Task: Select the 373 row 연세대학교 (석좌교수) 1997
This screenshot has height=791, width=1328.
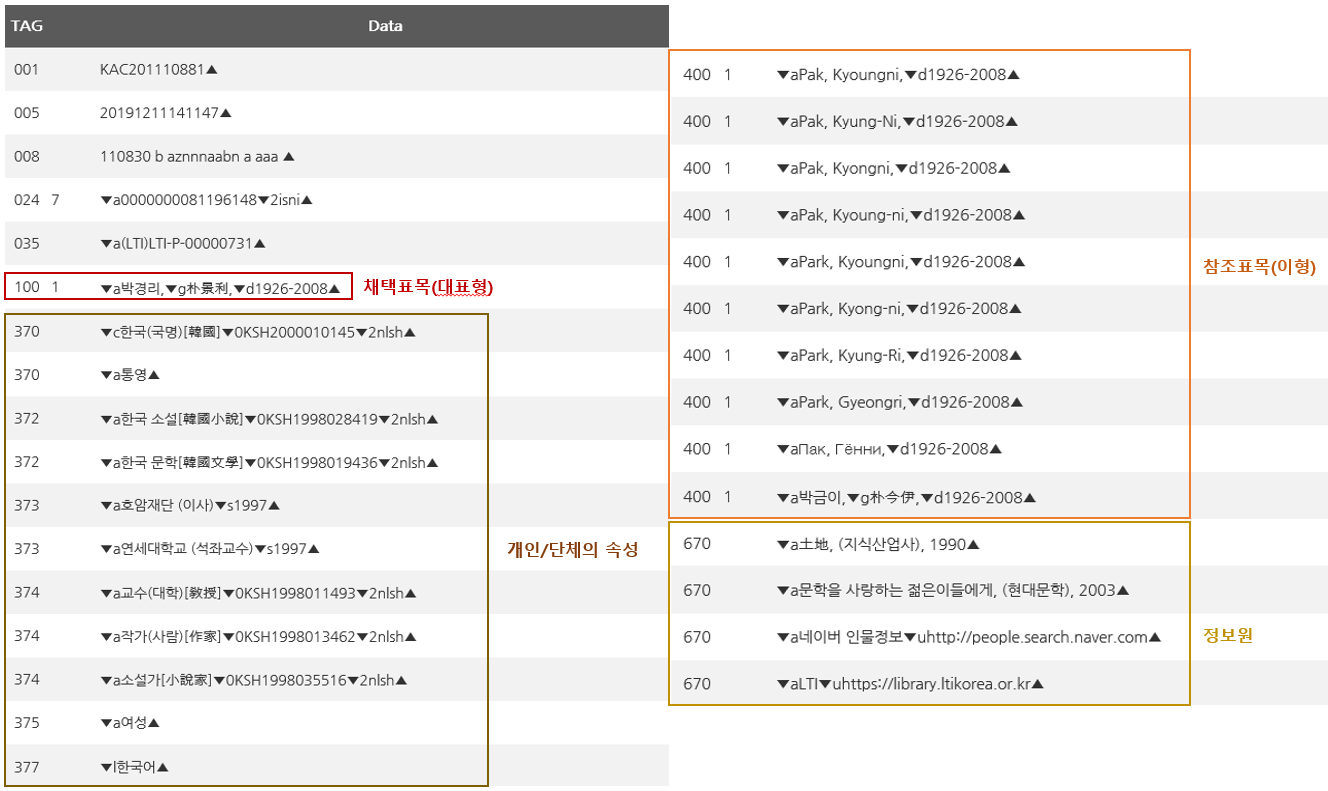Action: pos(210,549)
